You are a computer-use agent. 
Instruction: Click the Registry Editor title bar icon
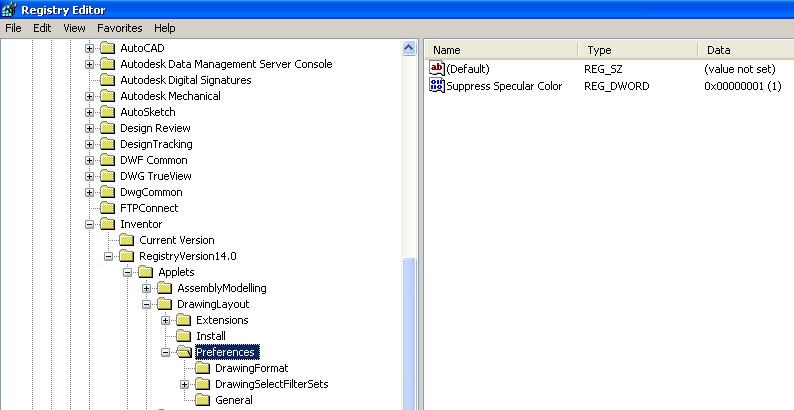point(9,9)
